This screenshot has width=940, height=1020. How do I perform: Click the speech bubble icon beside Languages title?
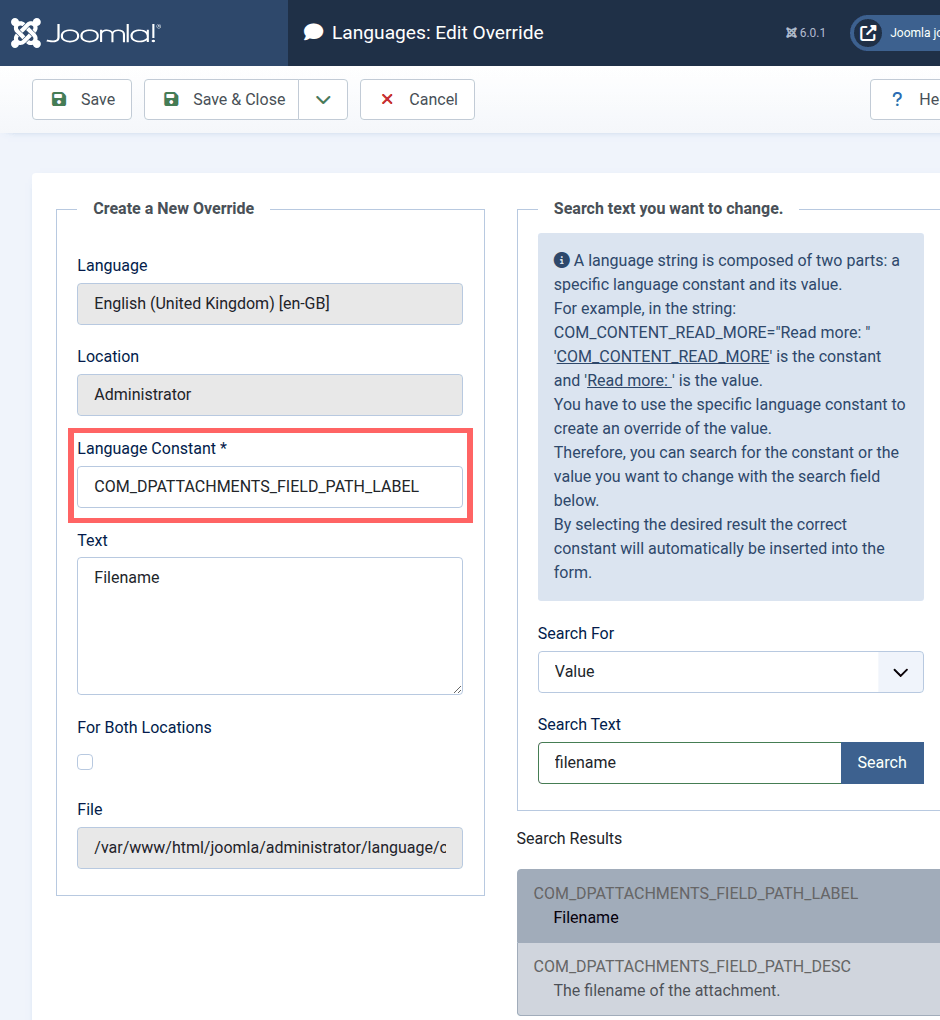tap(314, 33)
